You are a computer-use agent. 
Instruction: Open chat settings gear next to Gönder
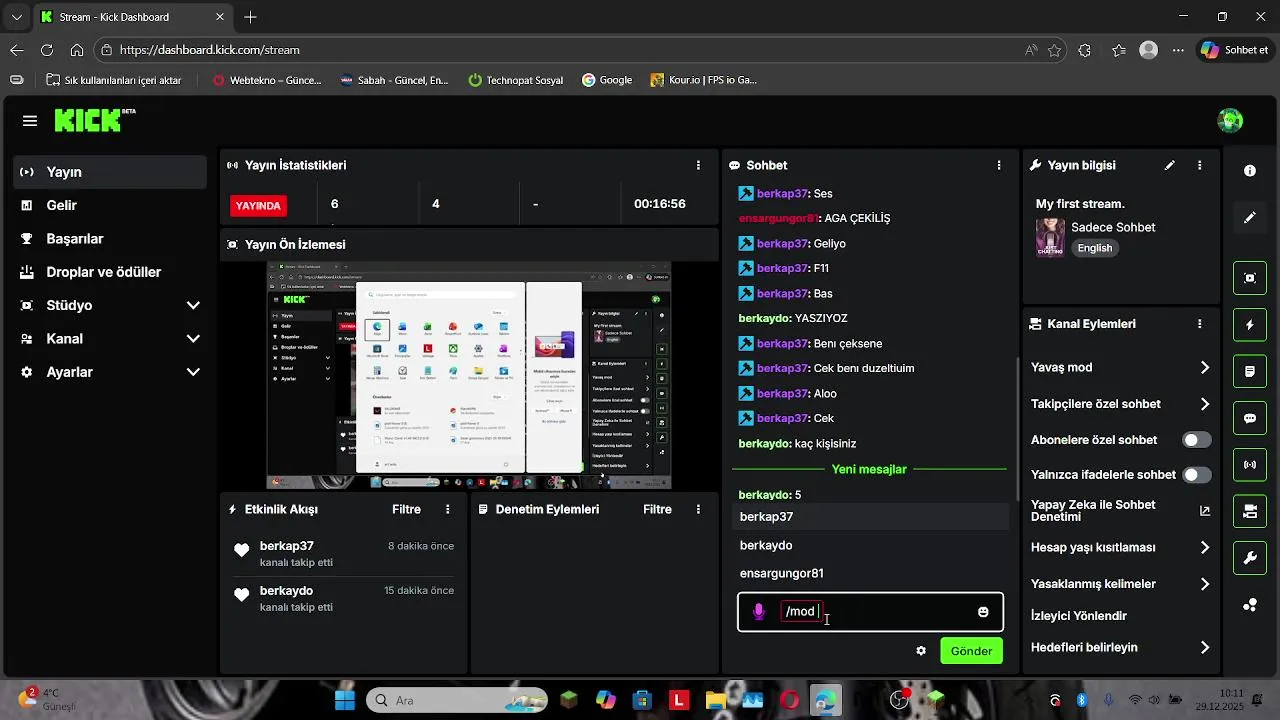coord(921,651)
